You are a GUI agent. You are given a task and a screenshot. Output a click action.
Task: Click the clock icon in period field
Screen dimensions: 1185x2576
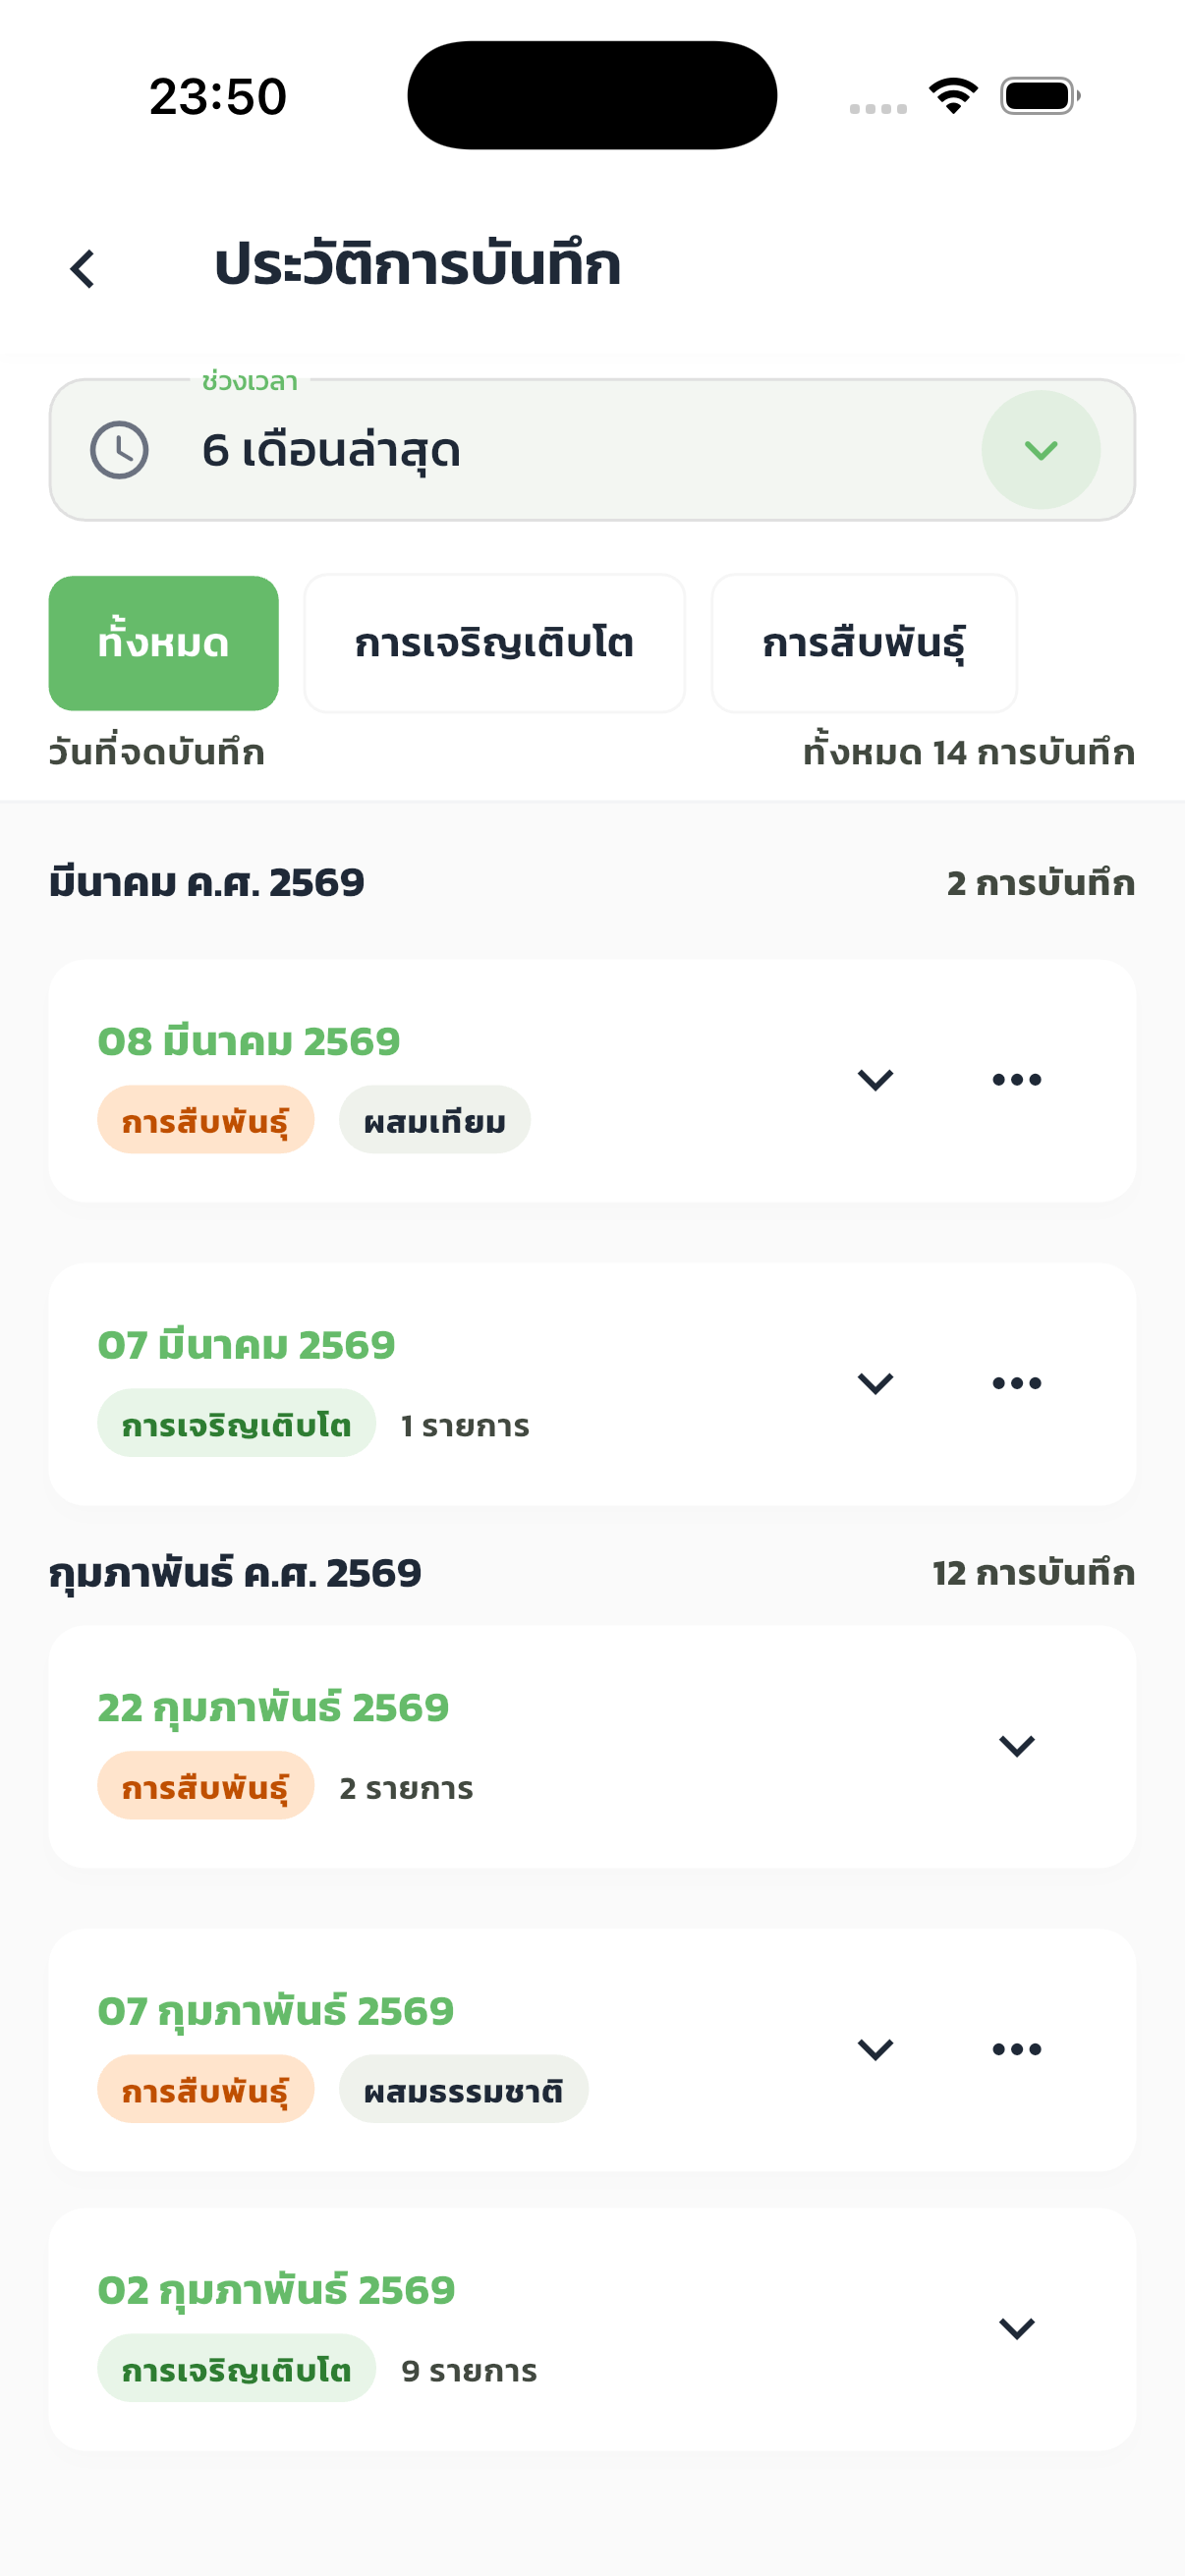pos(120,450)
